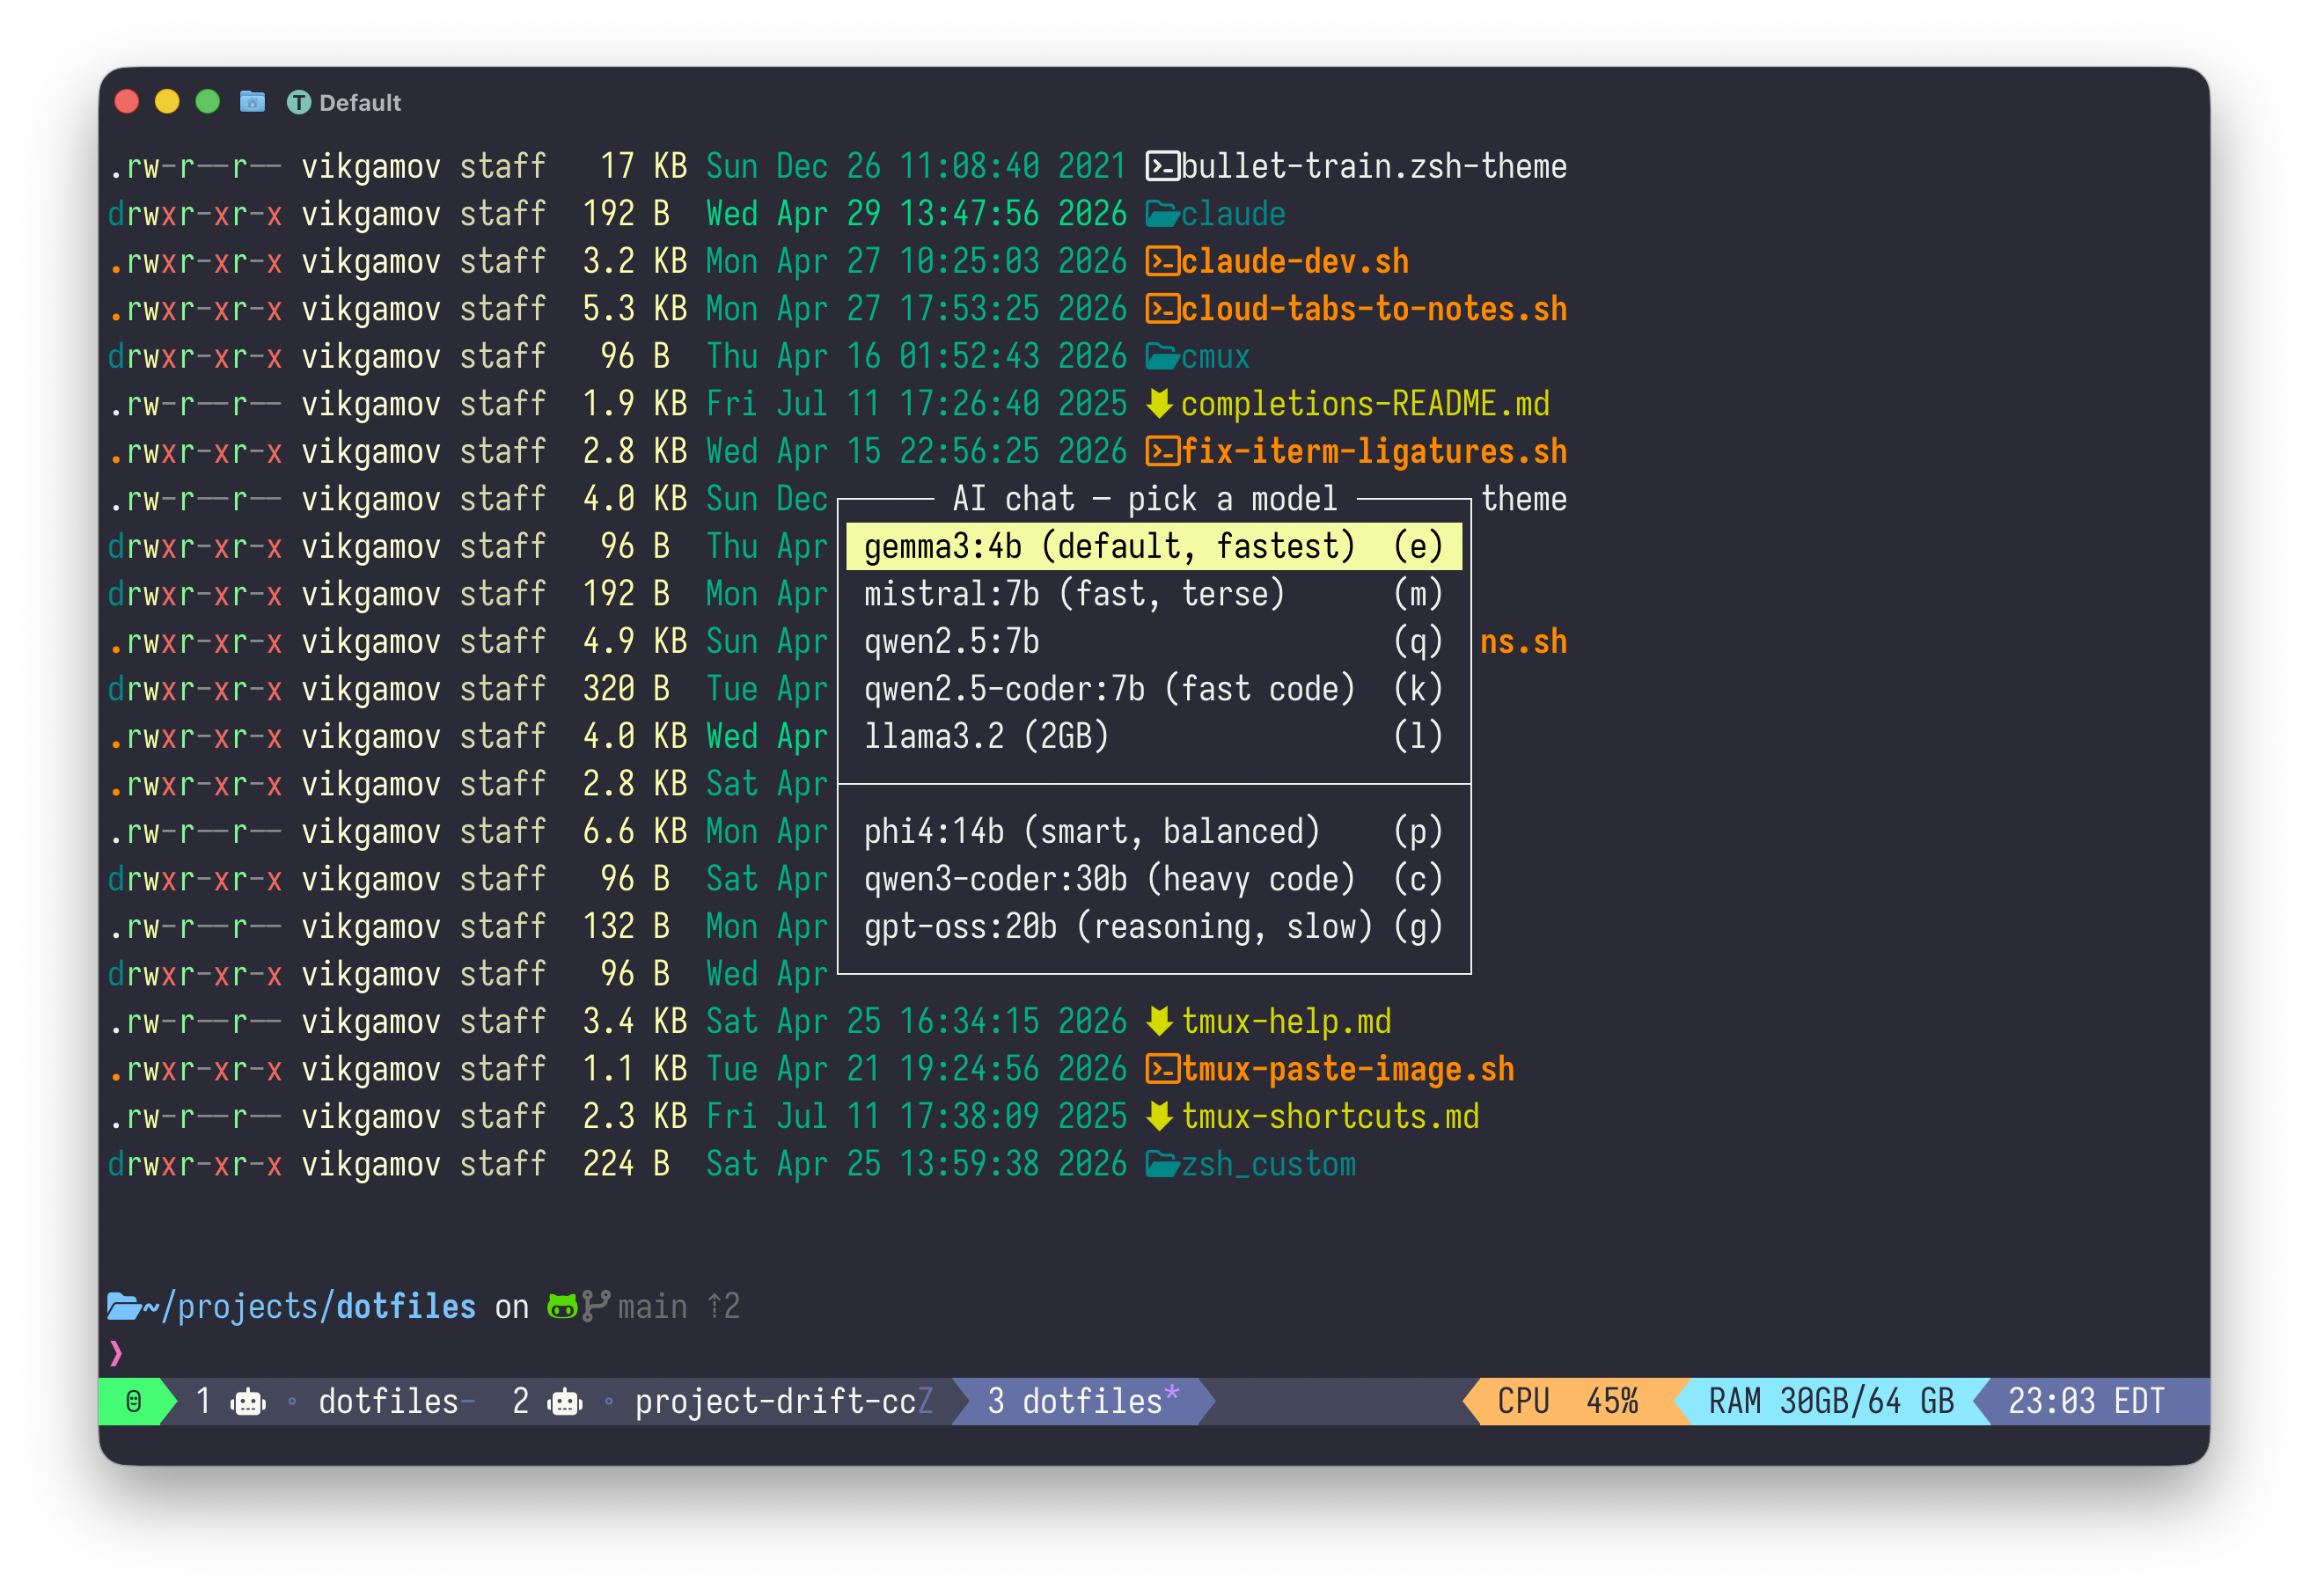2309x1596 pixels.
Task: Click the GitHub octocat icon in the prompt
Action: point(564,1305)
